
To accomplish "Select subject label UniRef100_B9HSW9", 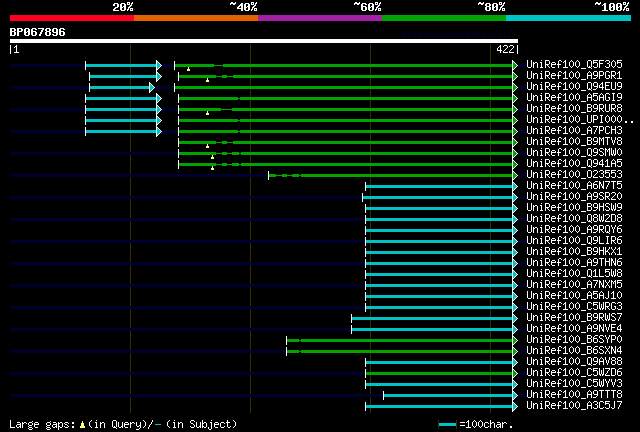I will 574,207.
